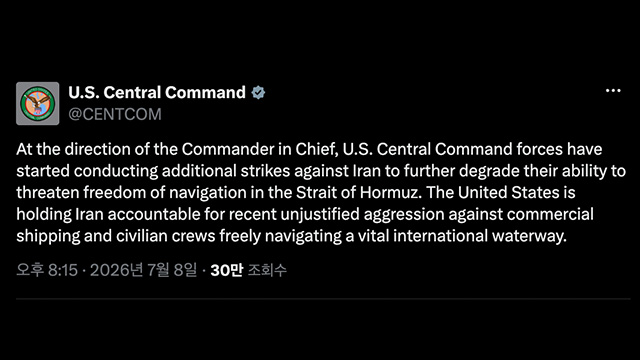The width and height of the screenshot is (640, 360).
Task: Click the 오후 8:15 post timestamp
Action: (x=47, y=270)
